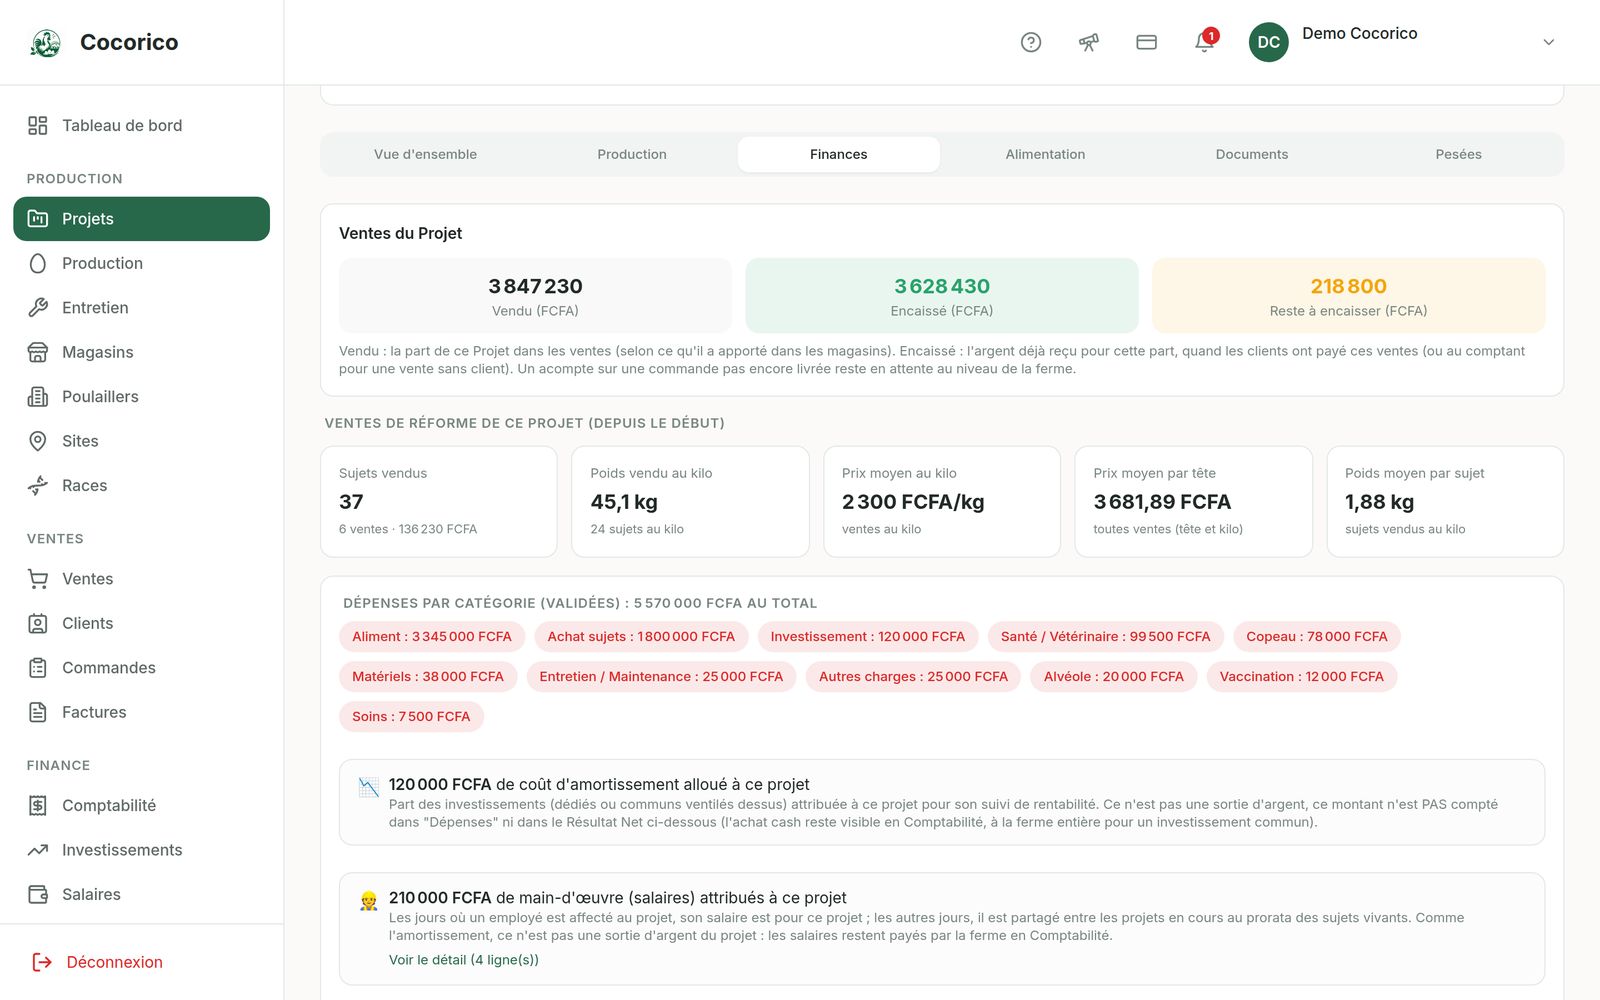This screenshot has height=1000, width=1600.
Task: Click the Sites map pin icon
Action: click(38, 441)
